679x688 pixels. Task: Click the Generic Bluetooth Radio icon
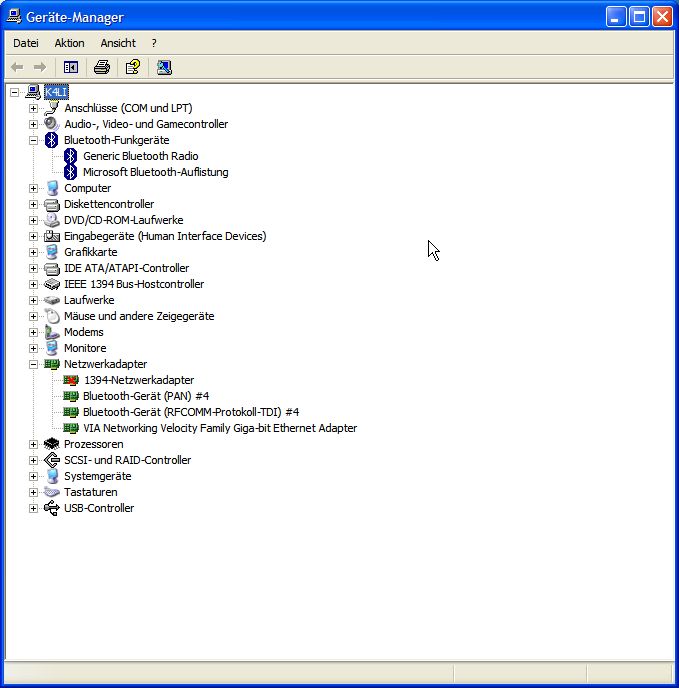pos(71,156)
